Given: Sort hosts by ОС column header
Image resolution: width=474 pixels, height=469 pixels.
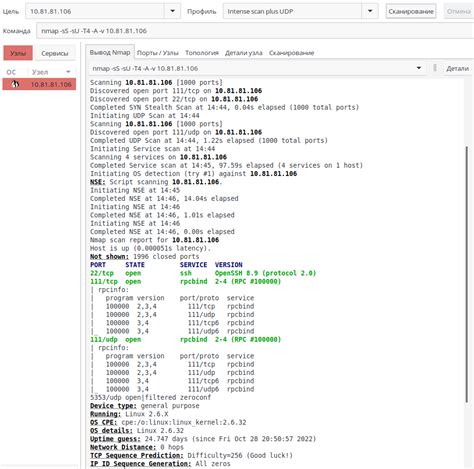Looking at the screenshot, I should 11,72.
